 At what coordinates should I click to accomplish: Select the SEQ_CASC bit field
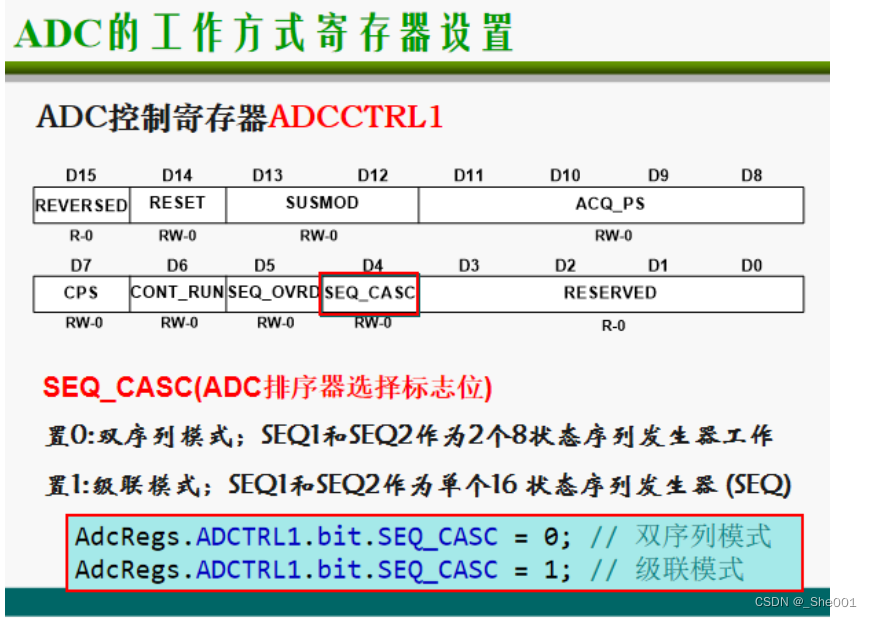click(x=369, y=293)
